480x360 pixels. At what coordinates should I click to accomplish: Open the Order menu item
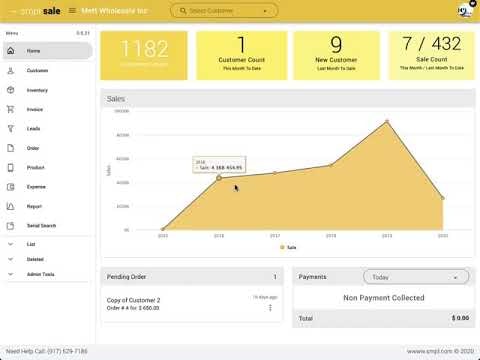pyautogui.click(x=47, y=148)
